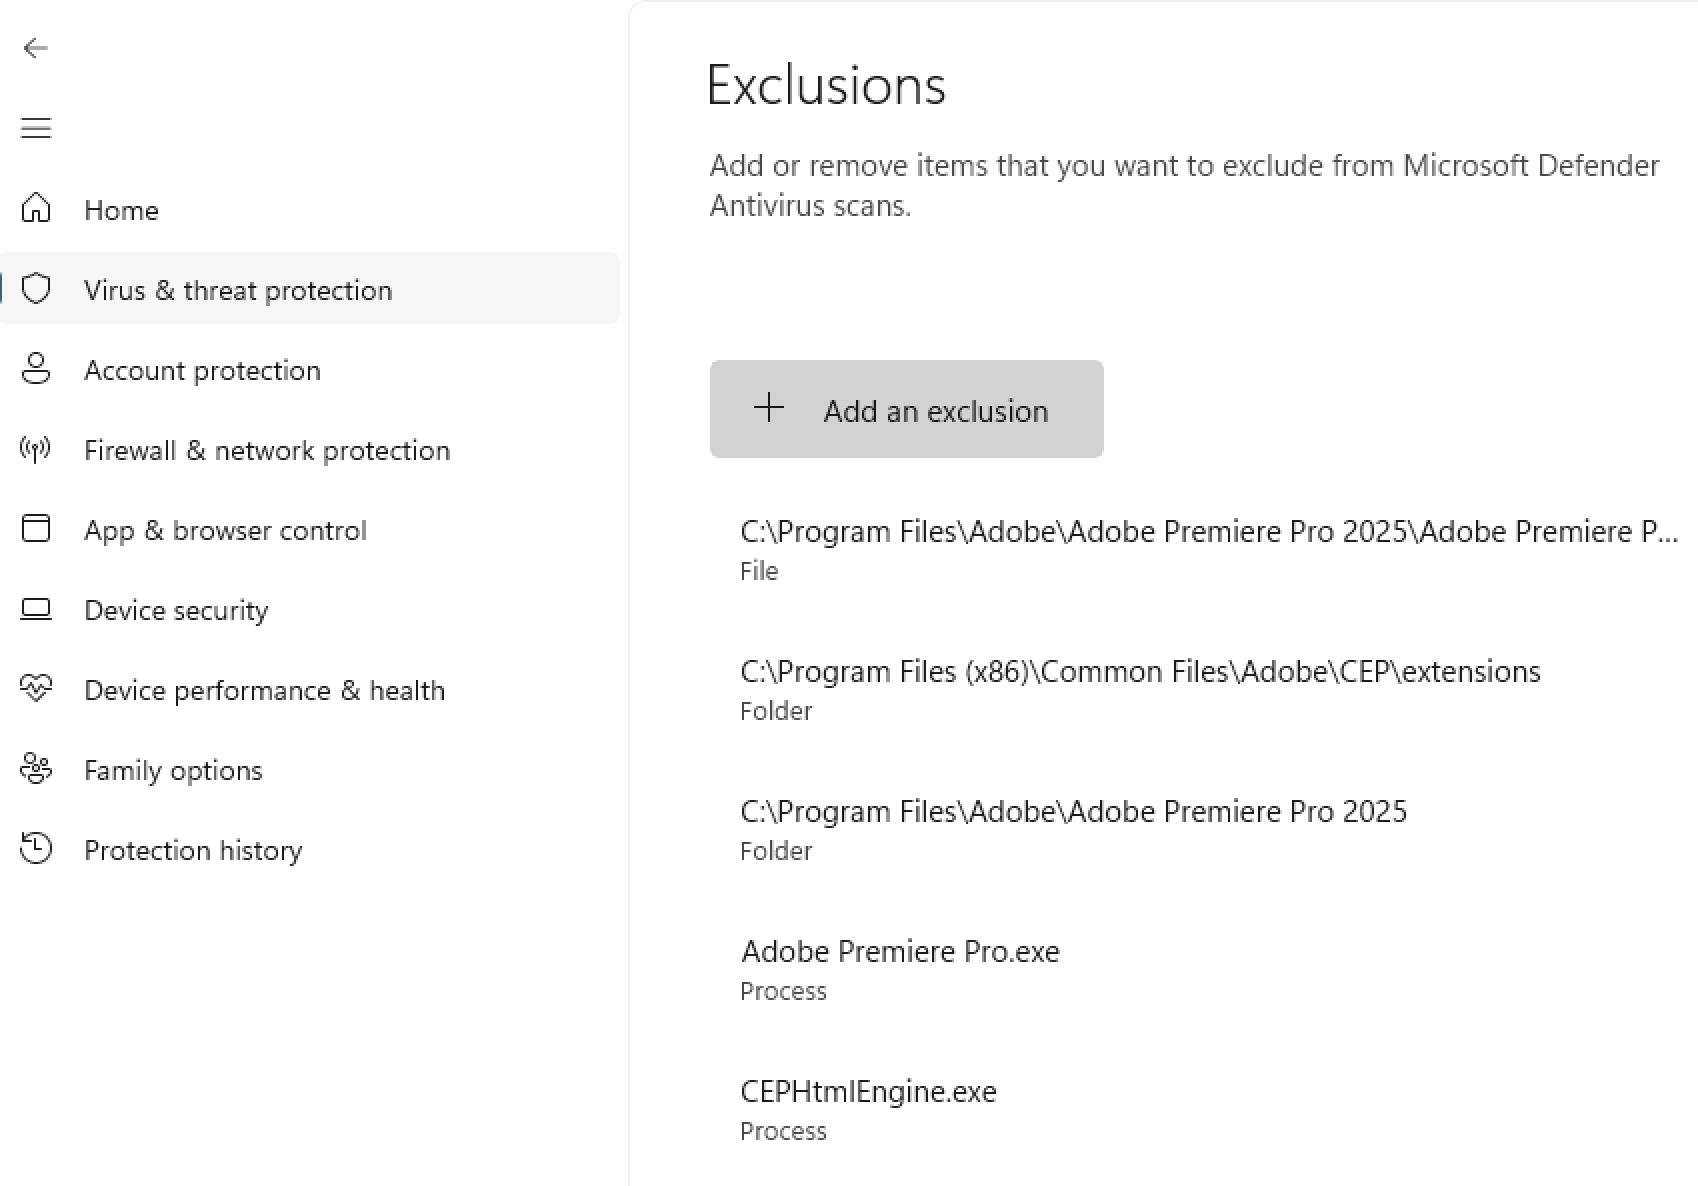Click the Family options people icon
The height and width of the screenshot is (1186, 1698).
click(x=36, y=769)
